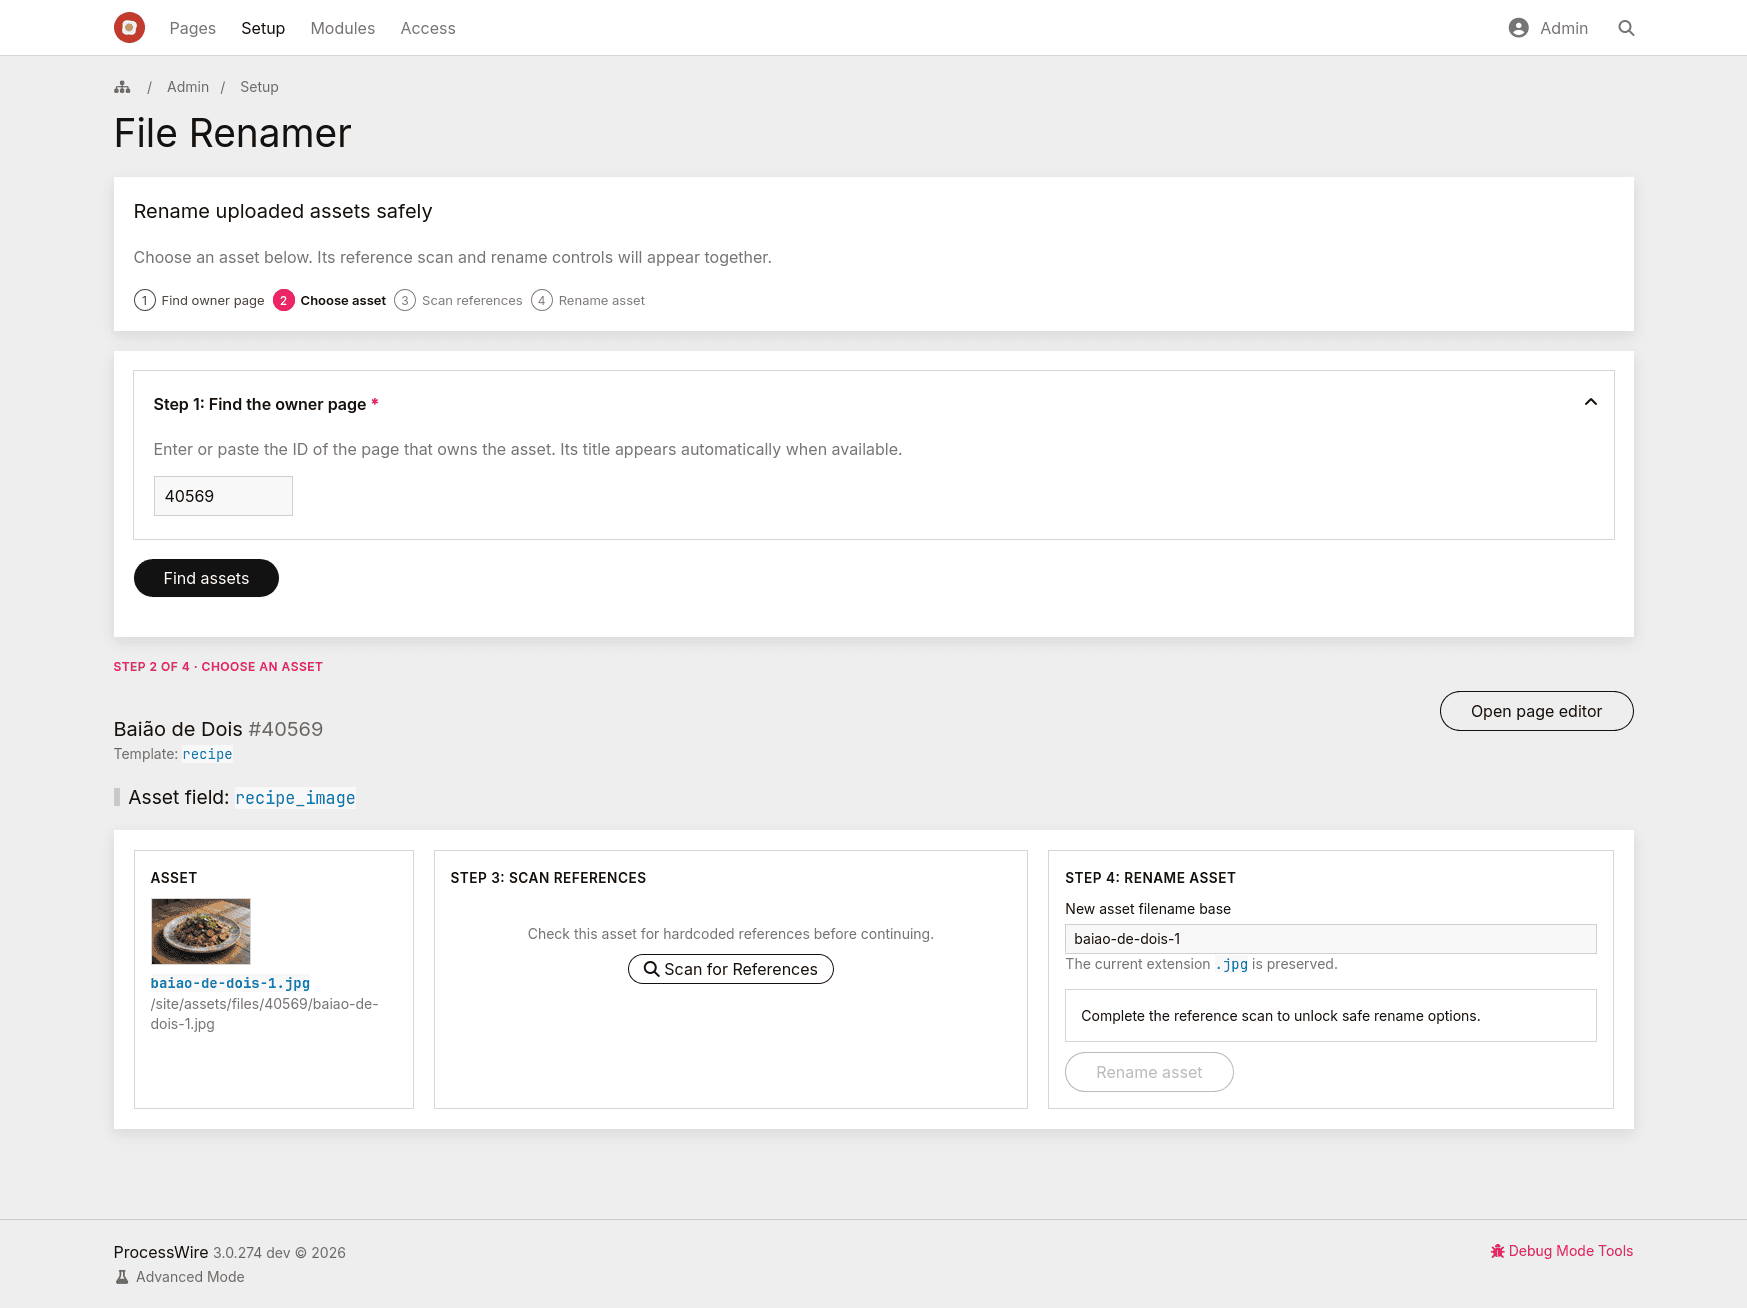Click the Advanced Mode flask icon

tap(122, 1277)
